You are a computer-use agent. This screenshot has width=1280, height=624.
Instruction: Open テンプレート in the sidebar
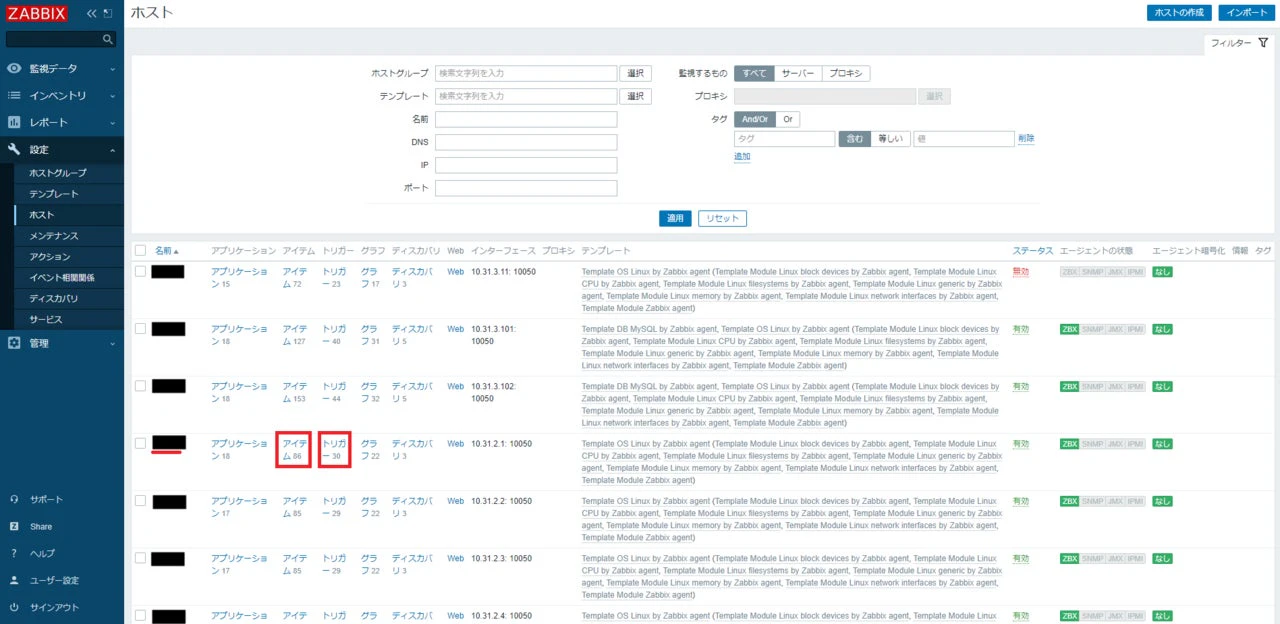point(54,194)
